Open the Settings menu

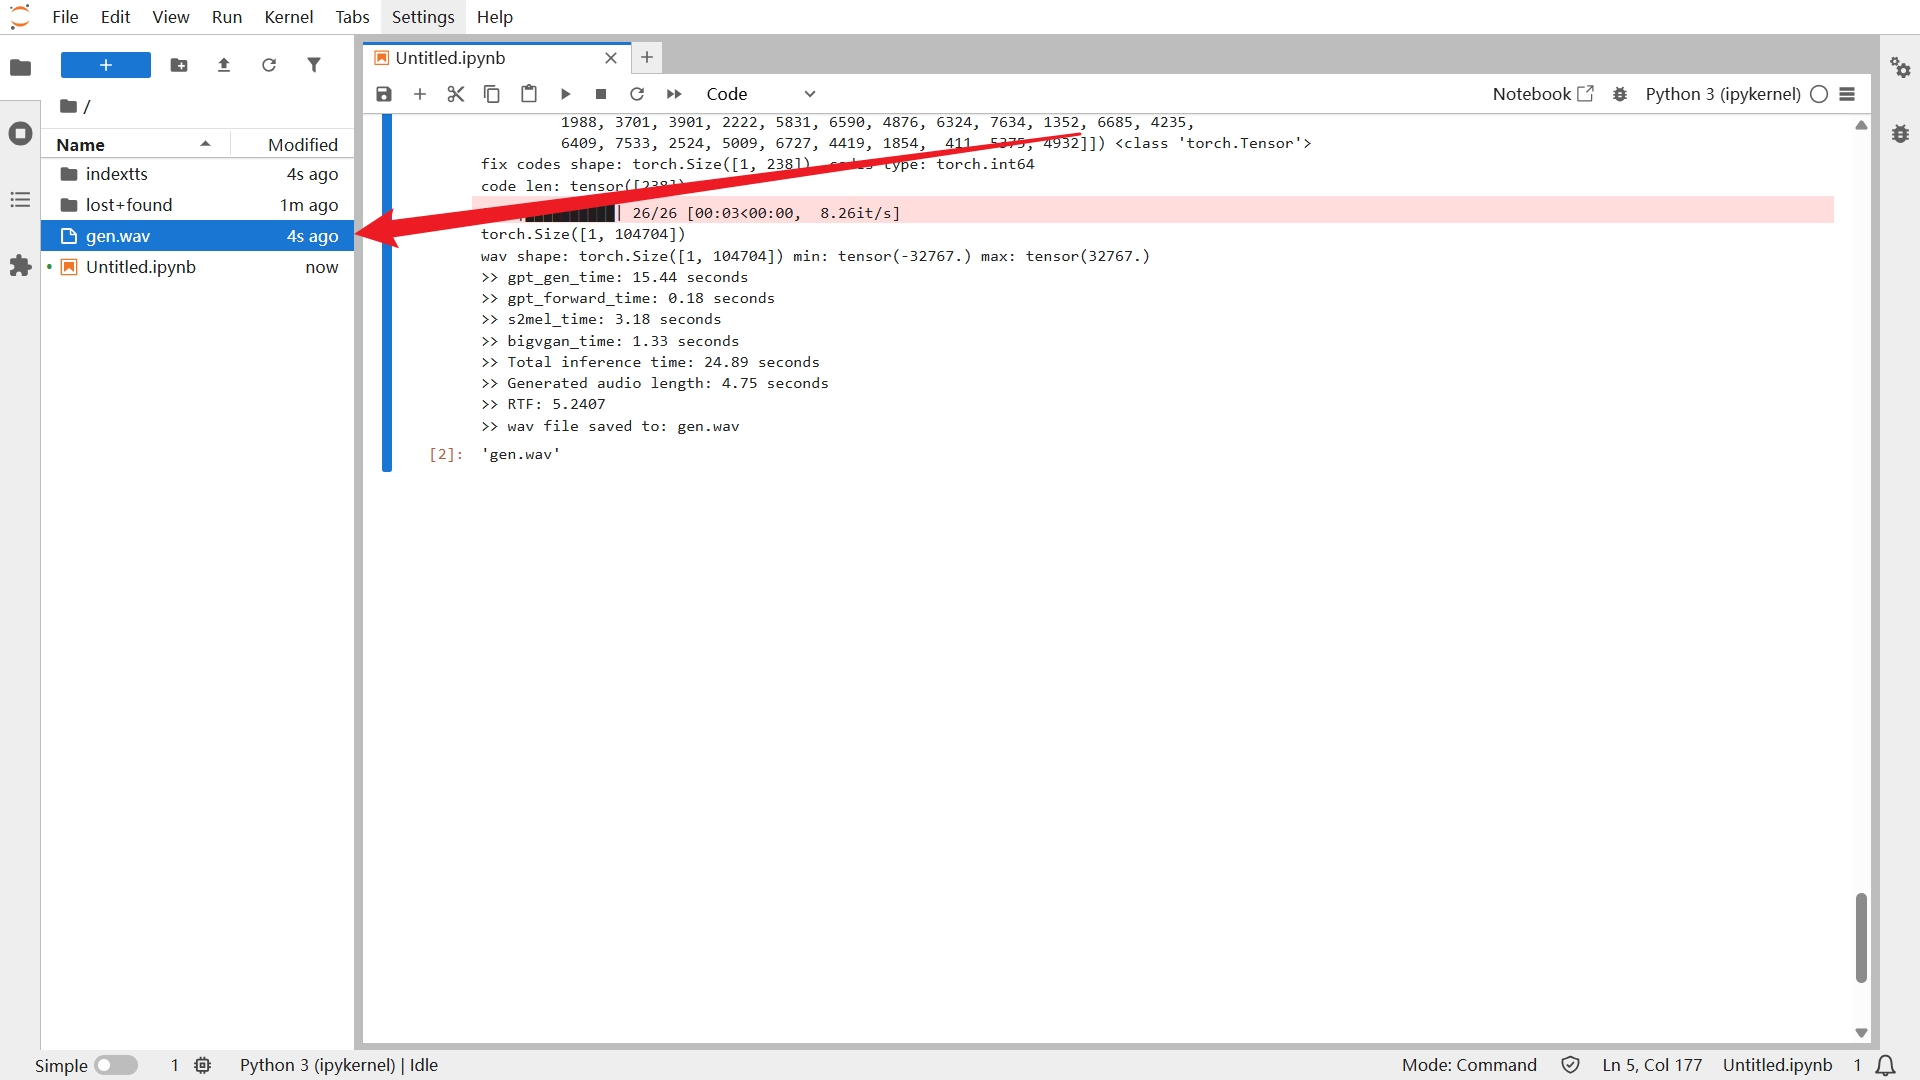pyautogui.click(x=423, y=17)
